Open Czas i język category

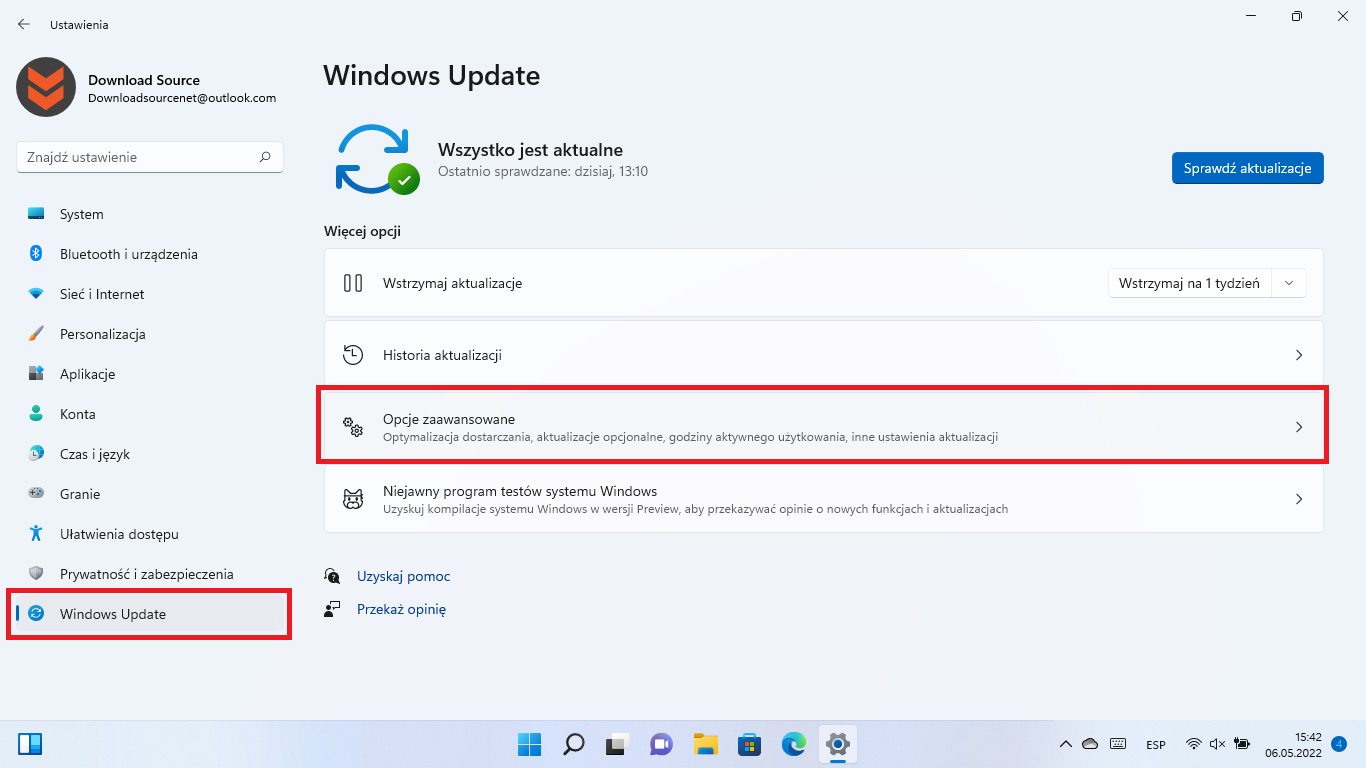pos(150,454)
